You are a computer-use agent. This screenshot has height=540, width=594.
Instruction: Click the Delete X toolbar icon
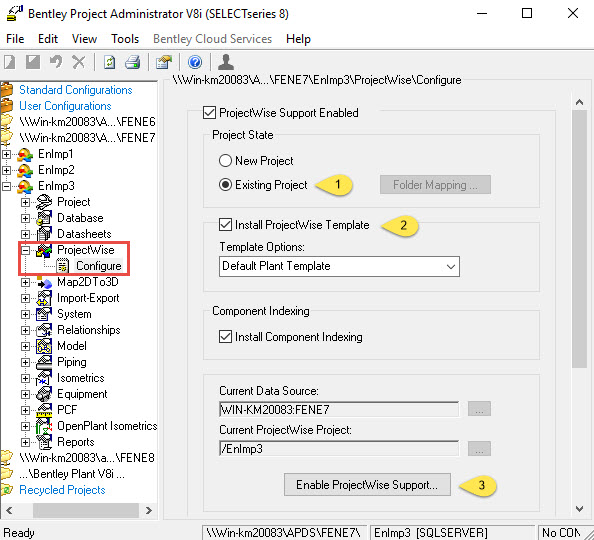[79, 62]
